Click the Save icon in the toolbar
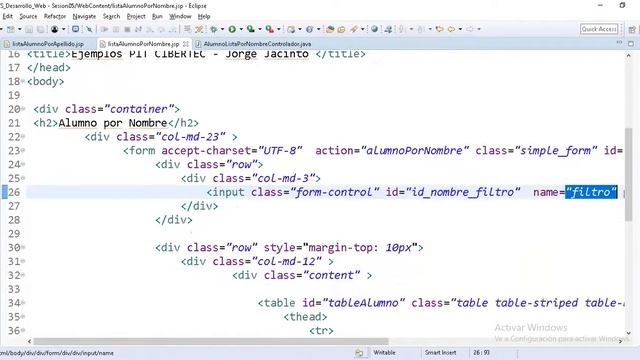 tap(29, 29)
